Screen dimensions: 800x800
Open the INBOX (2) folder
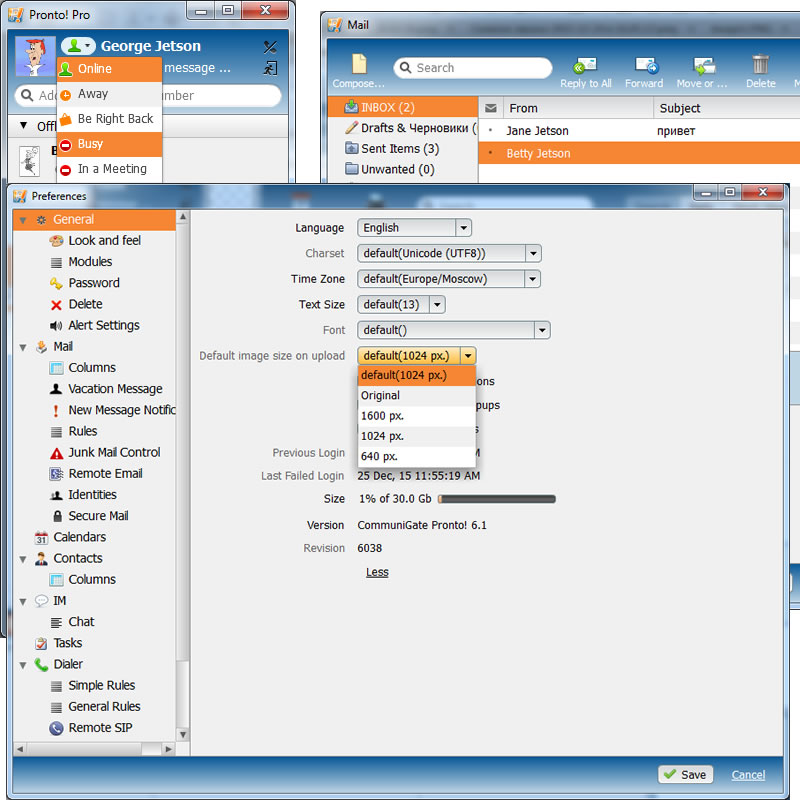click(x=403, y=107)
